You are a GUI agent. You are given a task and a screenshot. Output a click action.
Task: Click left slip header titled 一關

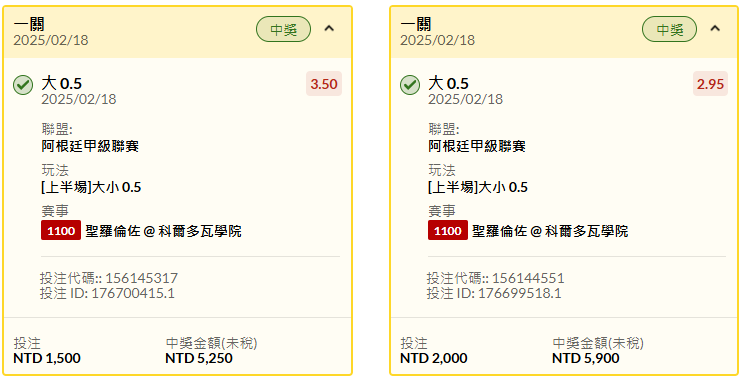coord(29,23)
